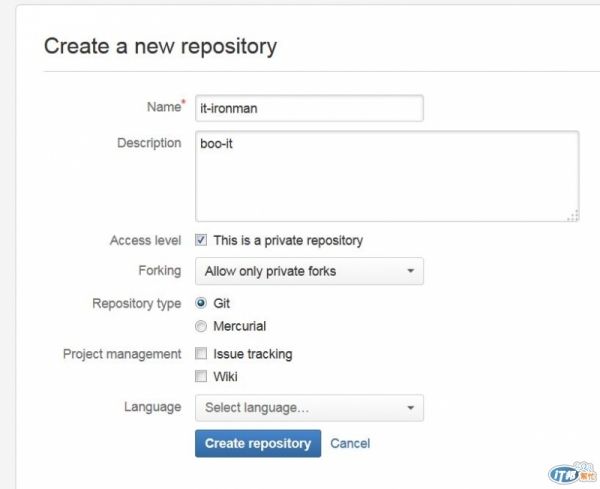This screenshot has width=600, height=489.
Task: Click the Project management label
Action: pyautogui.click(x=122, y=354)
